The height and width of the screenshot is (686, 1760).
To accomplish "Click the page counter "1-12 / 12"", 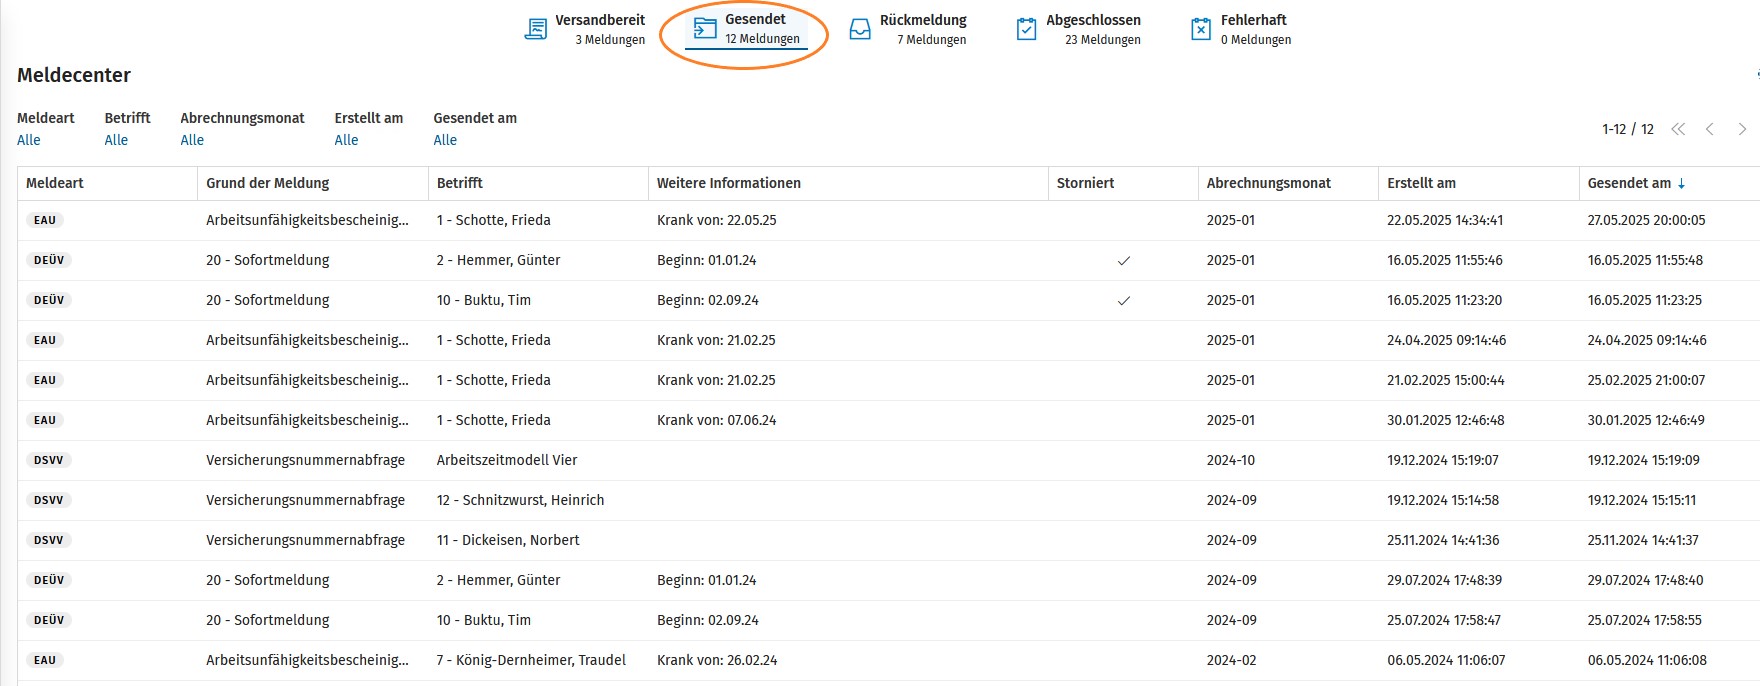I will pos(1628,129).
